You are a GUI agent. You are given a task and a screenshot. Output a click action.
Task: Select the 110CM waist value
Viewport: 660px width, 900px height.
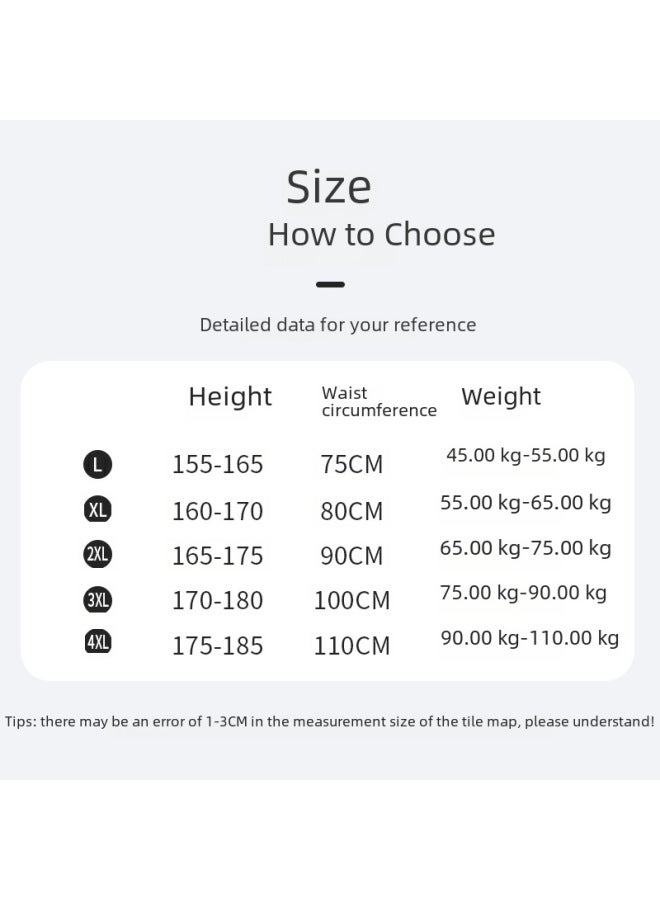tap(352, 646)
